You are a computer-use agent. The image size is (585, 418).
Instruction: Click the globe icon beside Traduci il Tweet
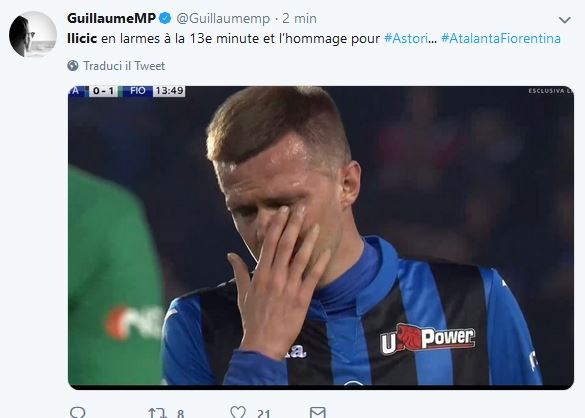point(73,66)
